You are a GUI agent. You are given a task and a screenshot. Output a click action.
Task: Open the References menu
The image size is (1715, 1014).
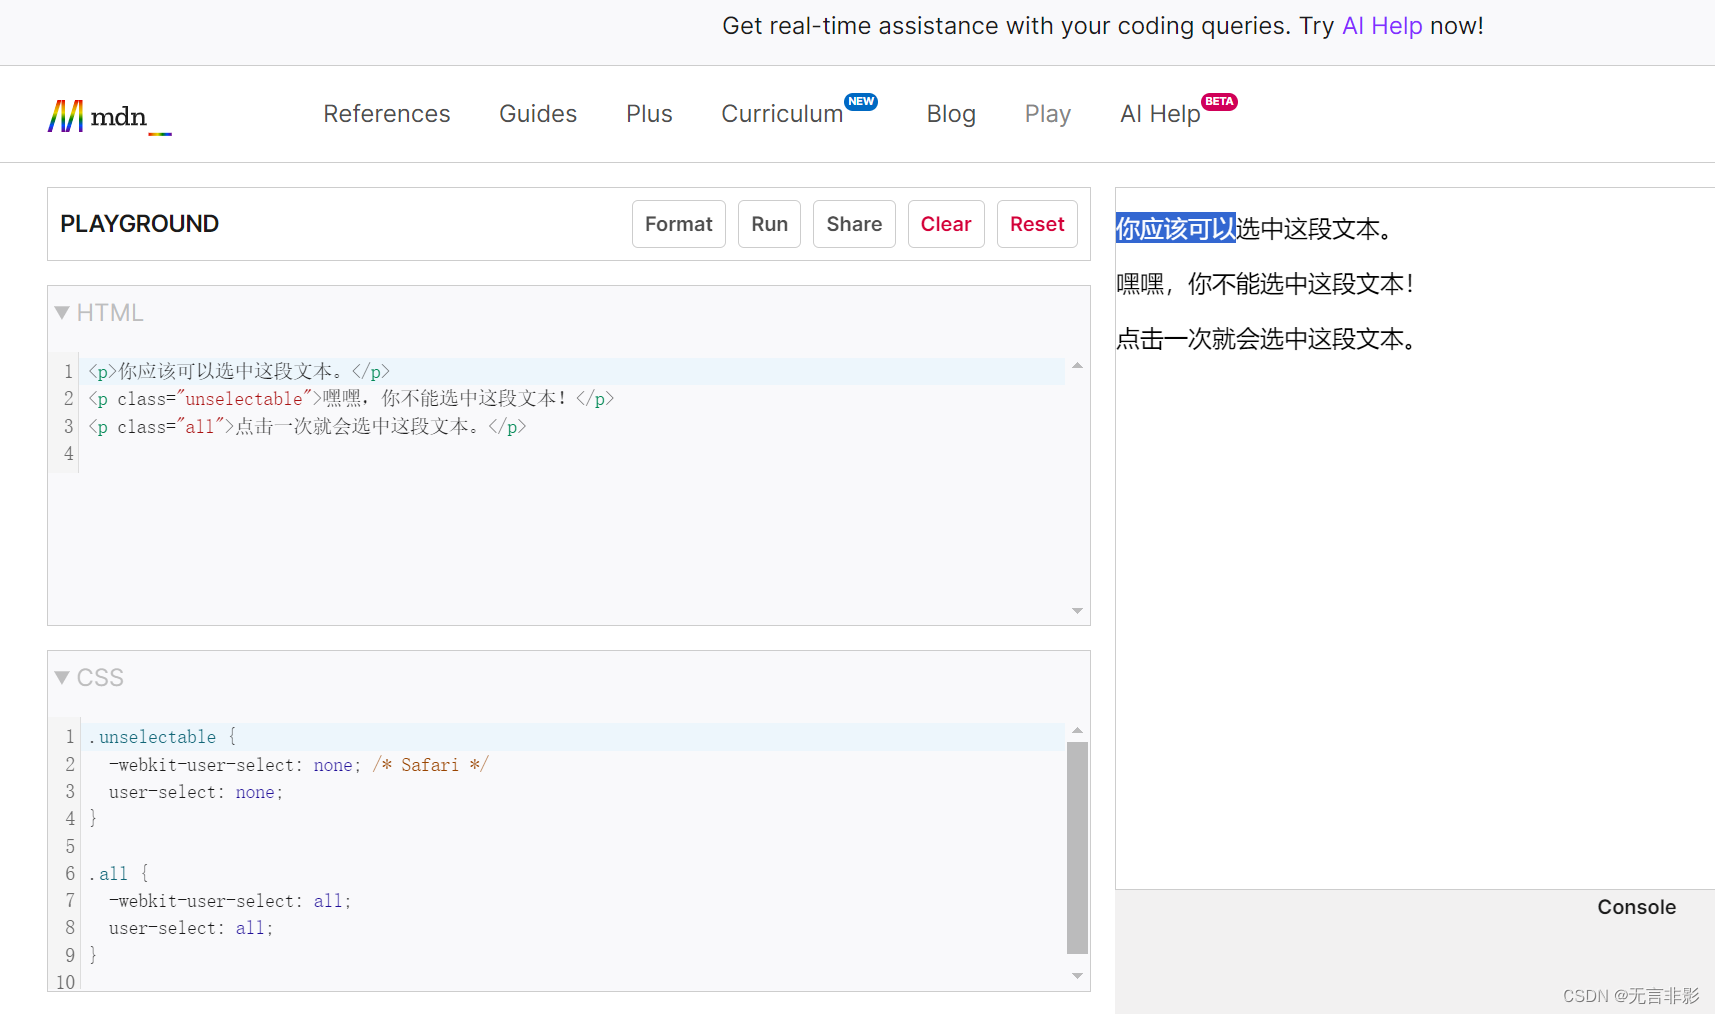tap(386, 114)
